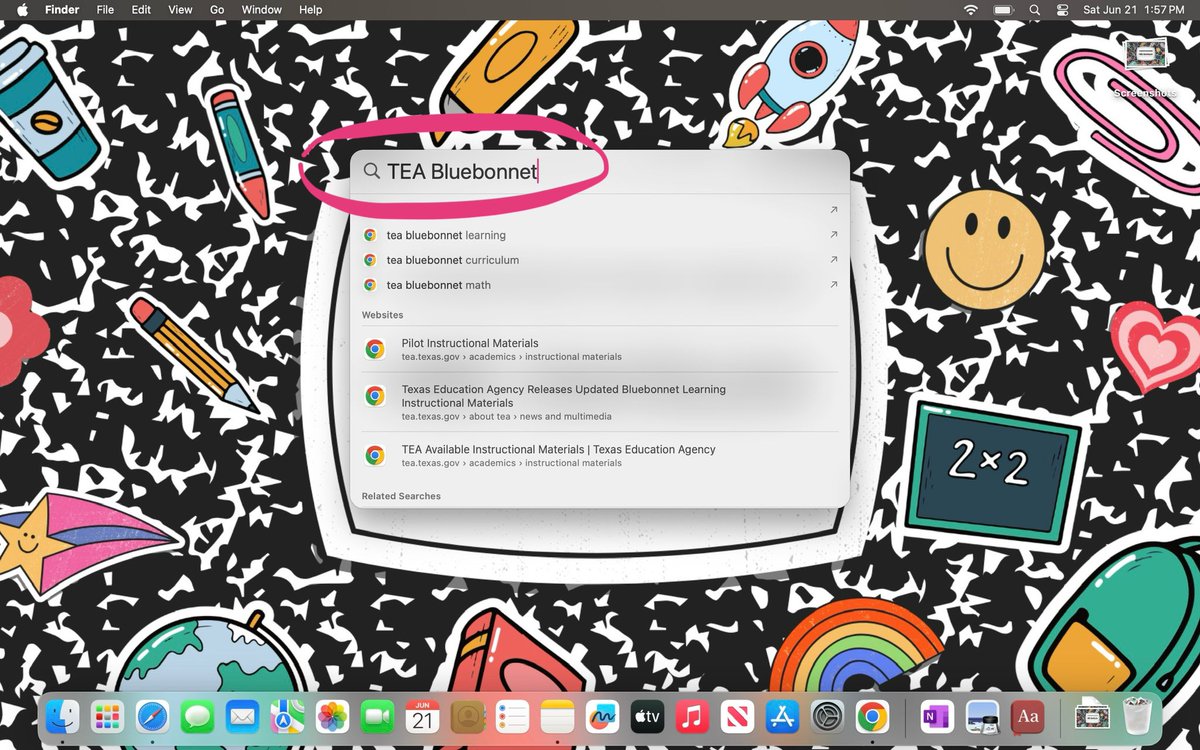Launch Safari from the Dock
The height and width of the screenshot is (750, 1200).
152,716
